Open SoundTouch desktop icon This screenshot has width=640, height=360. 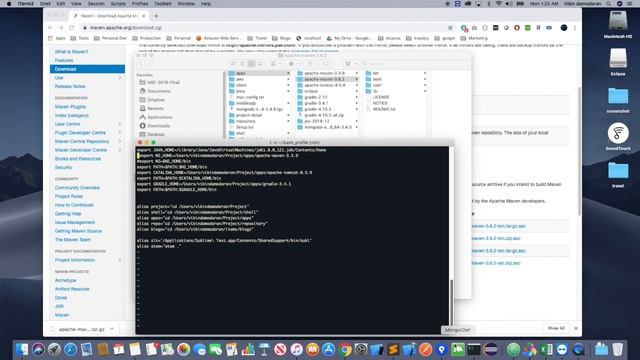pyautogui.click(x=618, y=136)
